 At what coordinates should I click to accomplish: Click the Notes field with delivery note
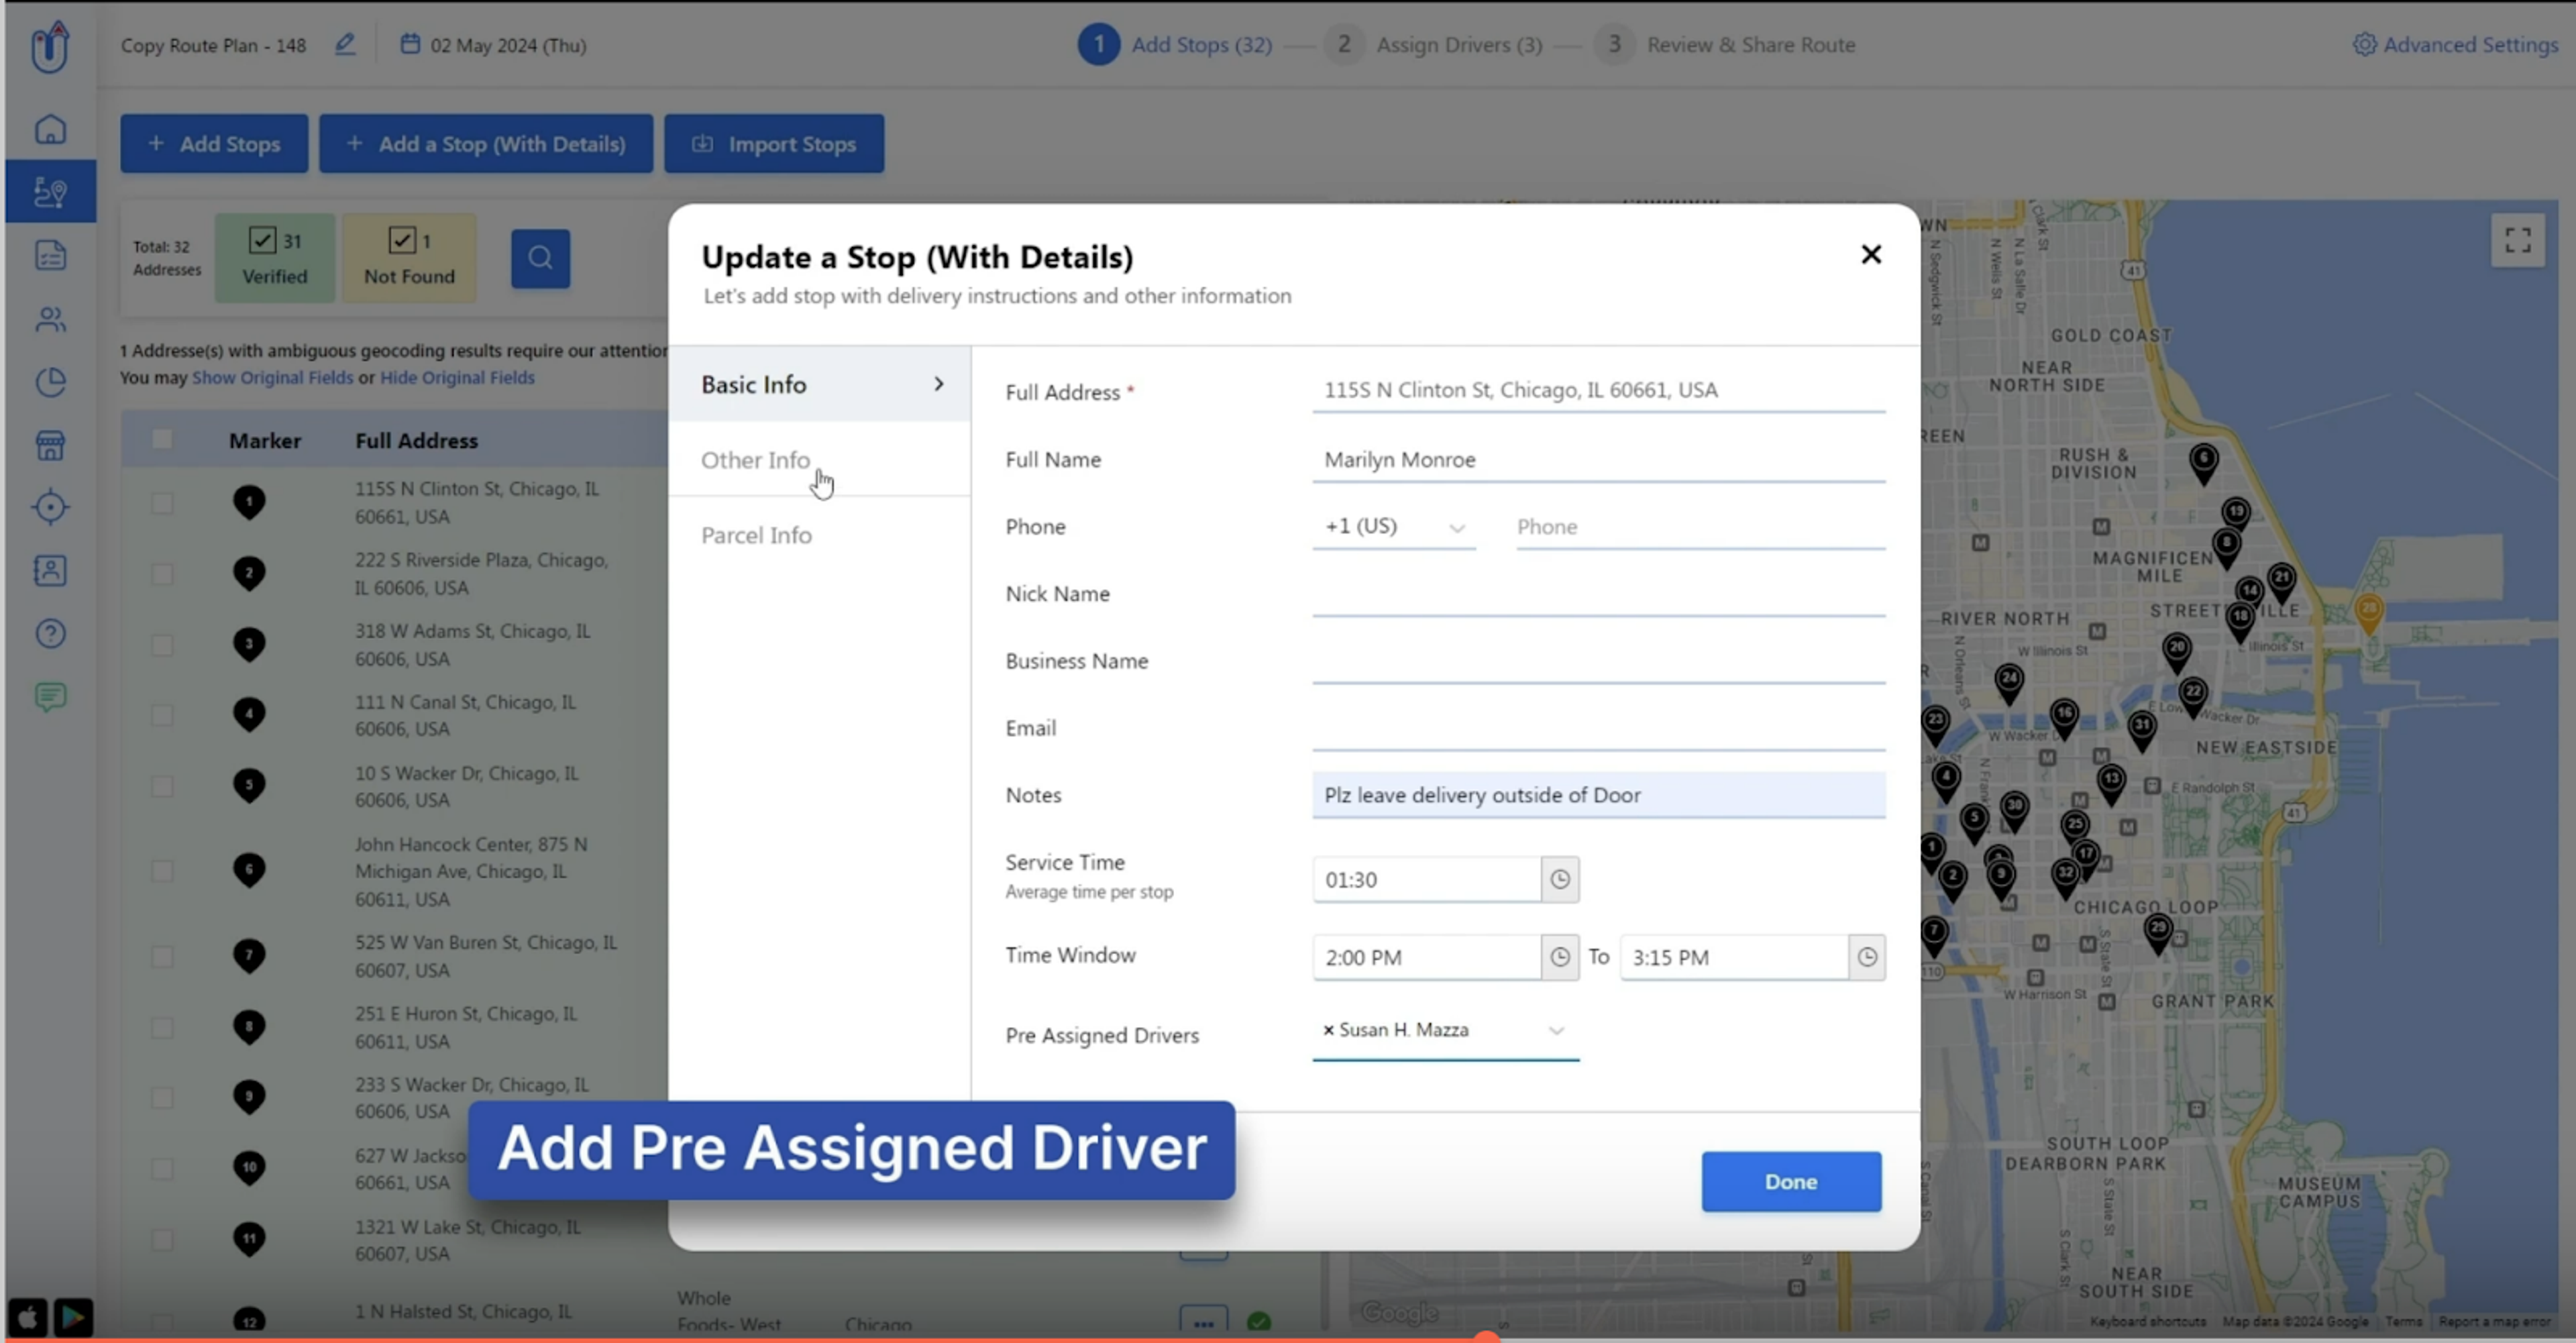(x=1599, y=795)
